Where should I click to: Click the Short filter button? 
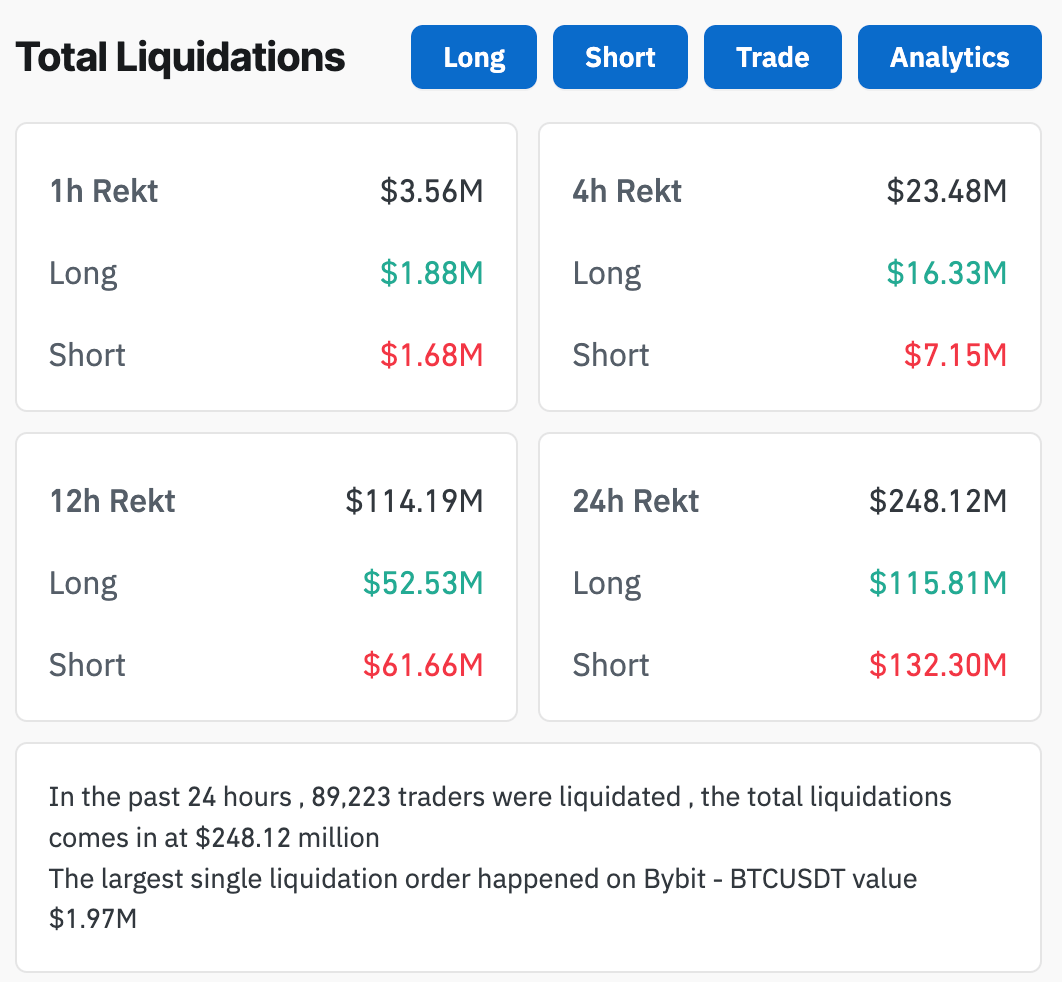(x=620, y=57)
